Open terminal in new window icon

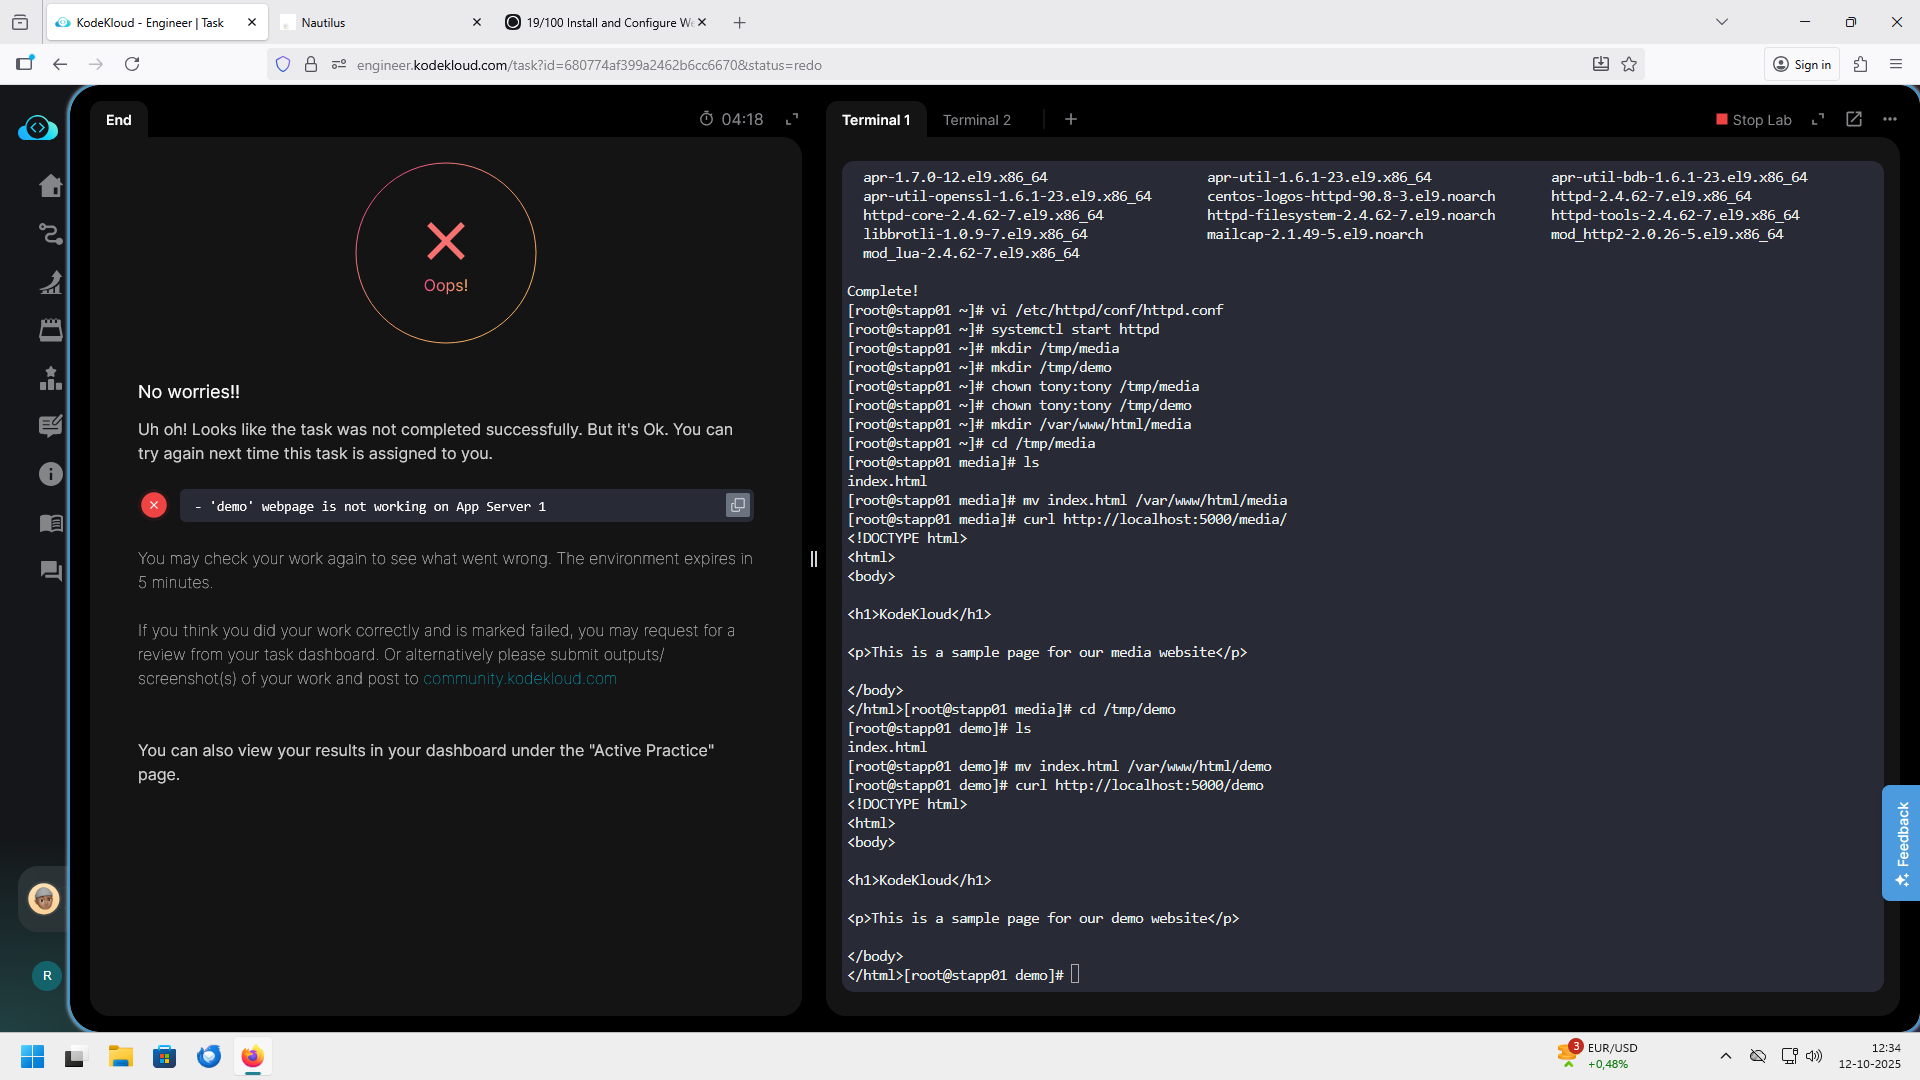(x=1854, y=119)
